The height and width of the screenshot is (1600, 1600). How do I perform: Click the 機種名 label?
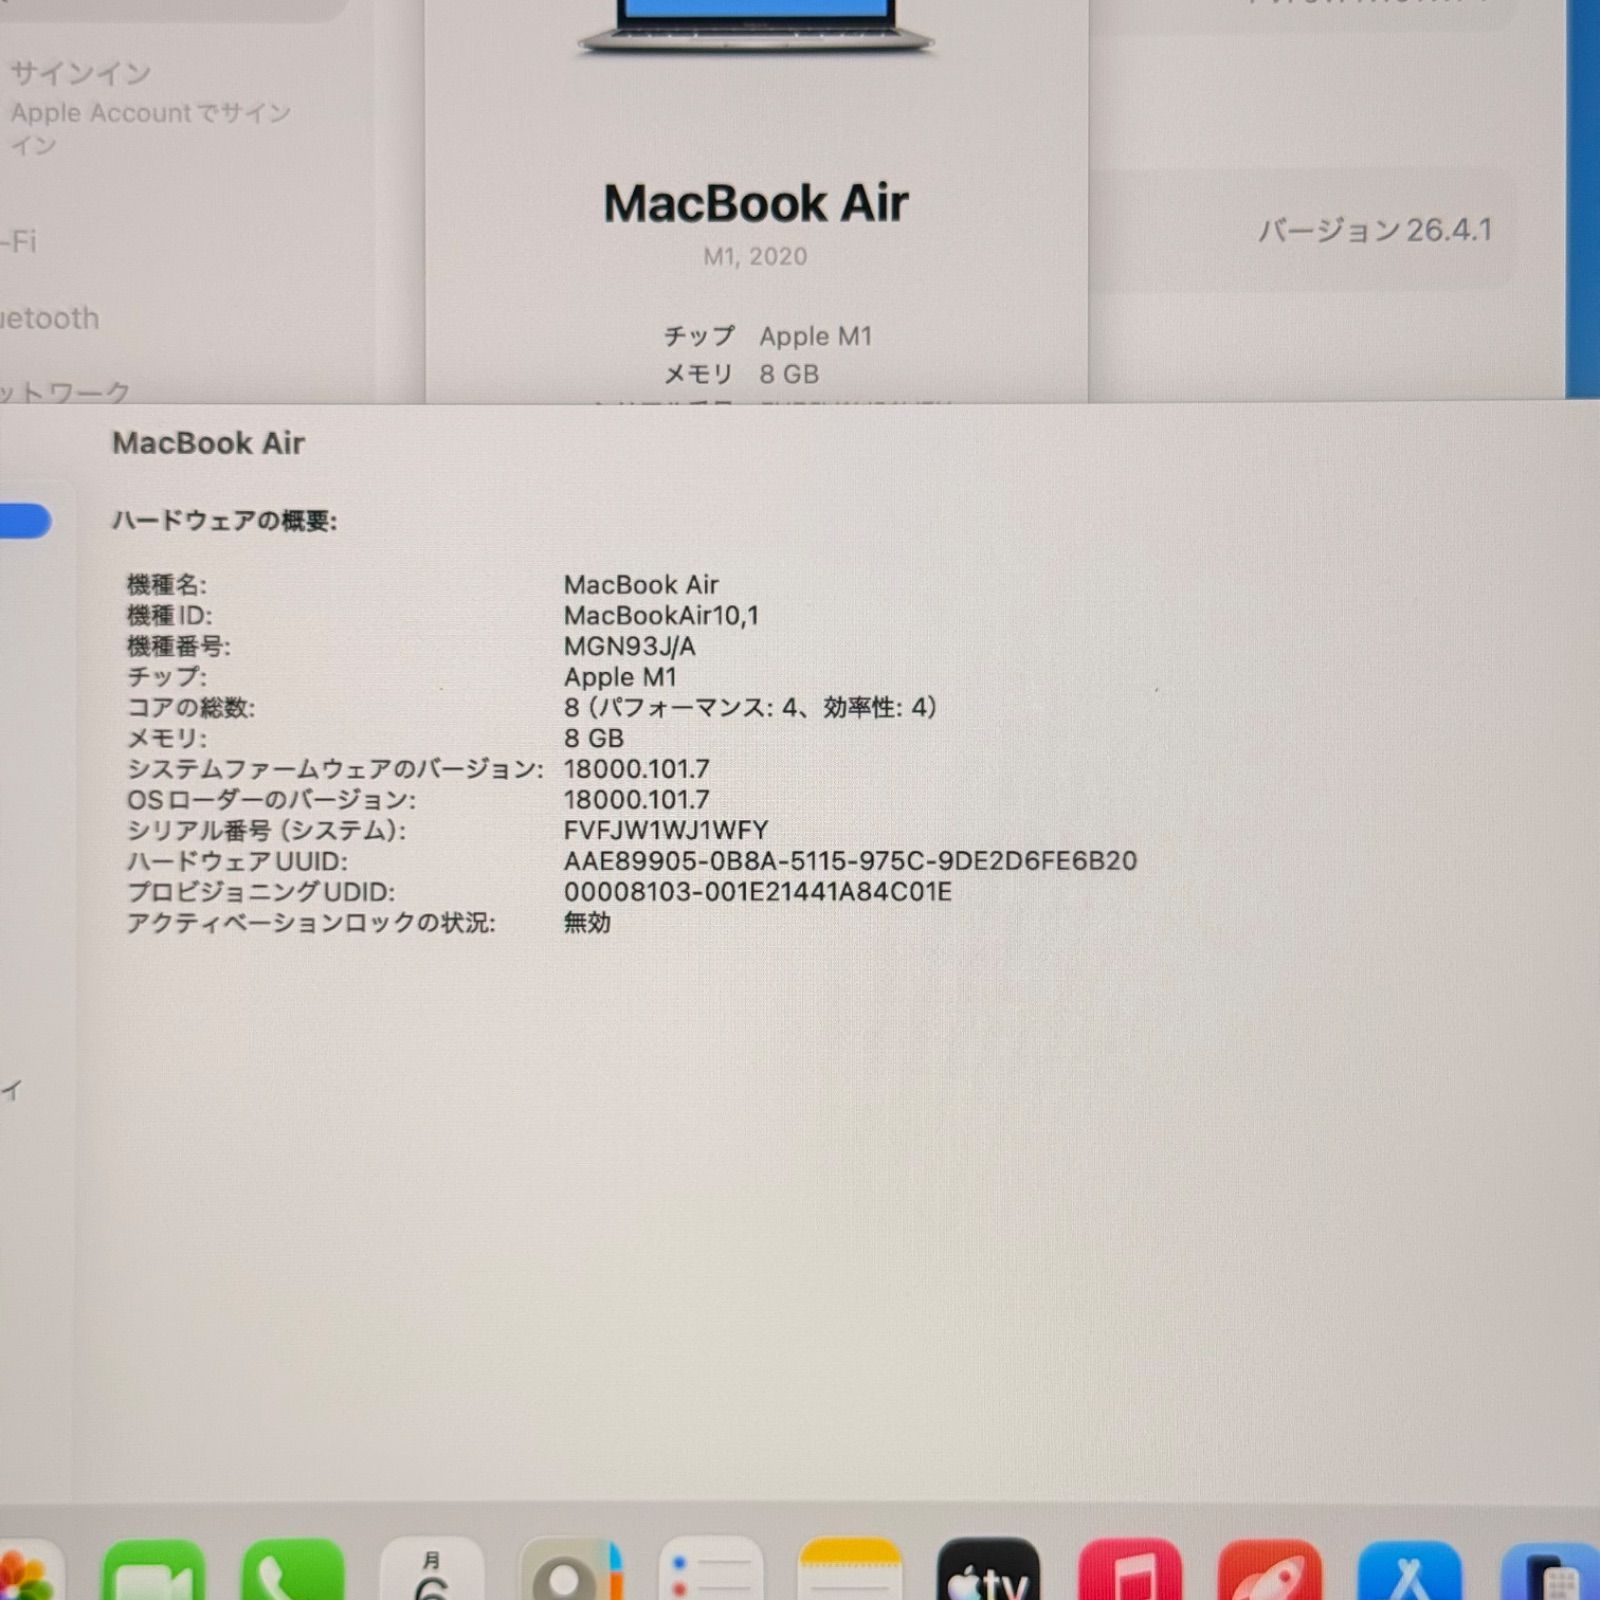(166, 584)
